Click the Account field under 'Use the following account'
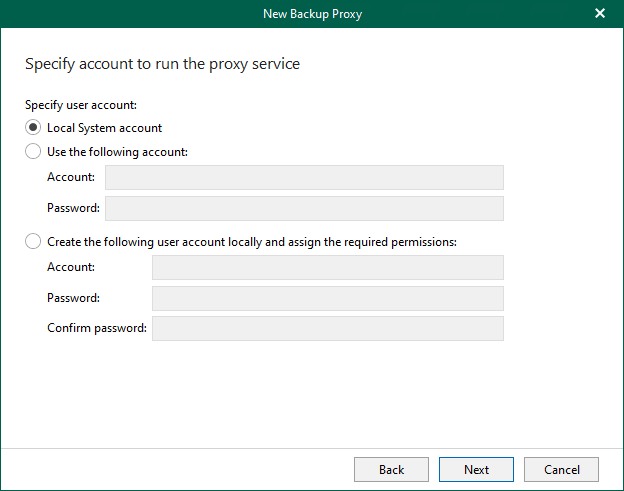624x491 pixels. coord(304,177)
